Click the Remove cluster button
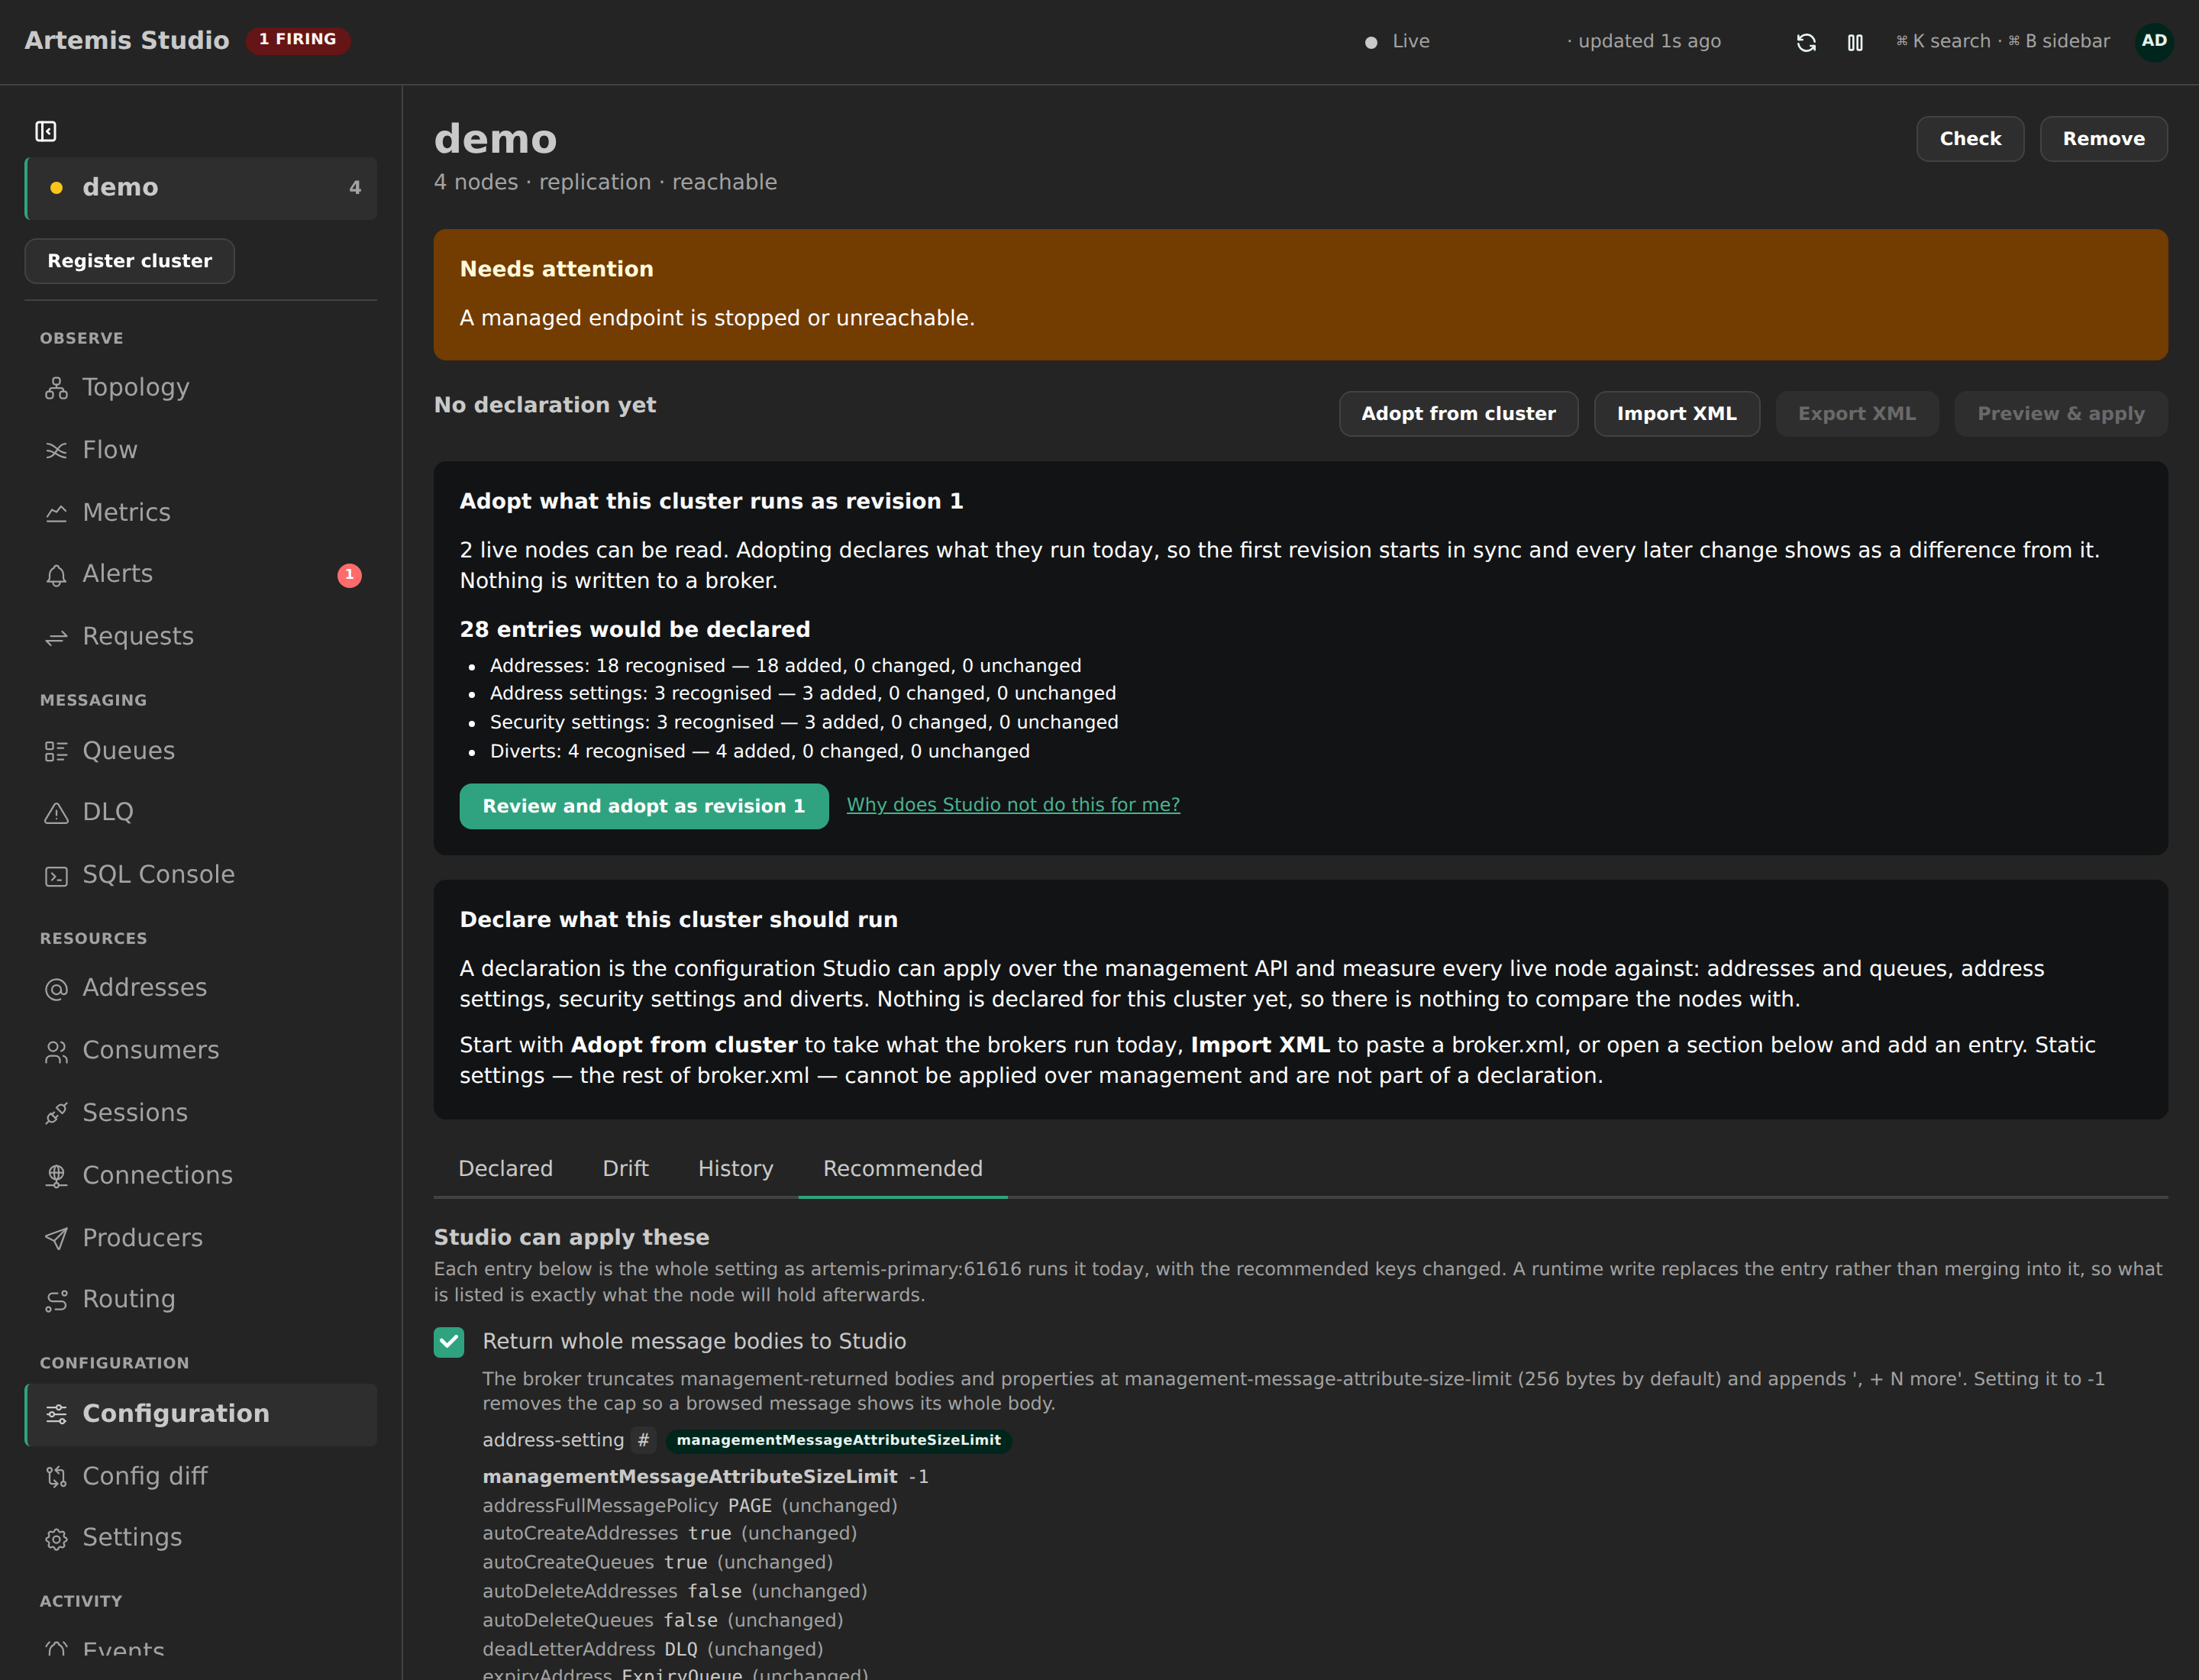The image size is (2199, 1680). click(2103, 139)
